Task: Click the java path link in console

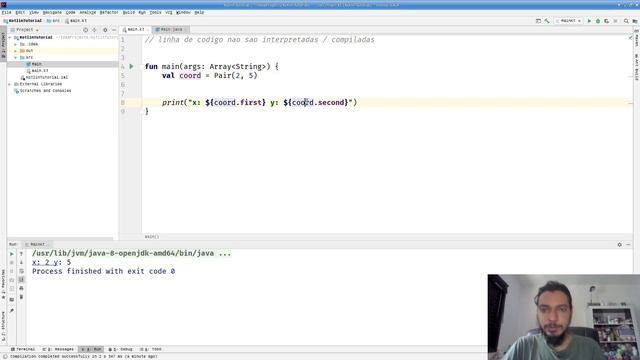Action: pos(131,253)
